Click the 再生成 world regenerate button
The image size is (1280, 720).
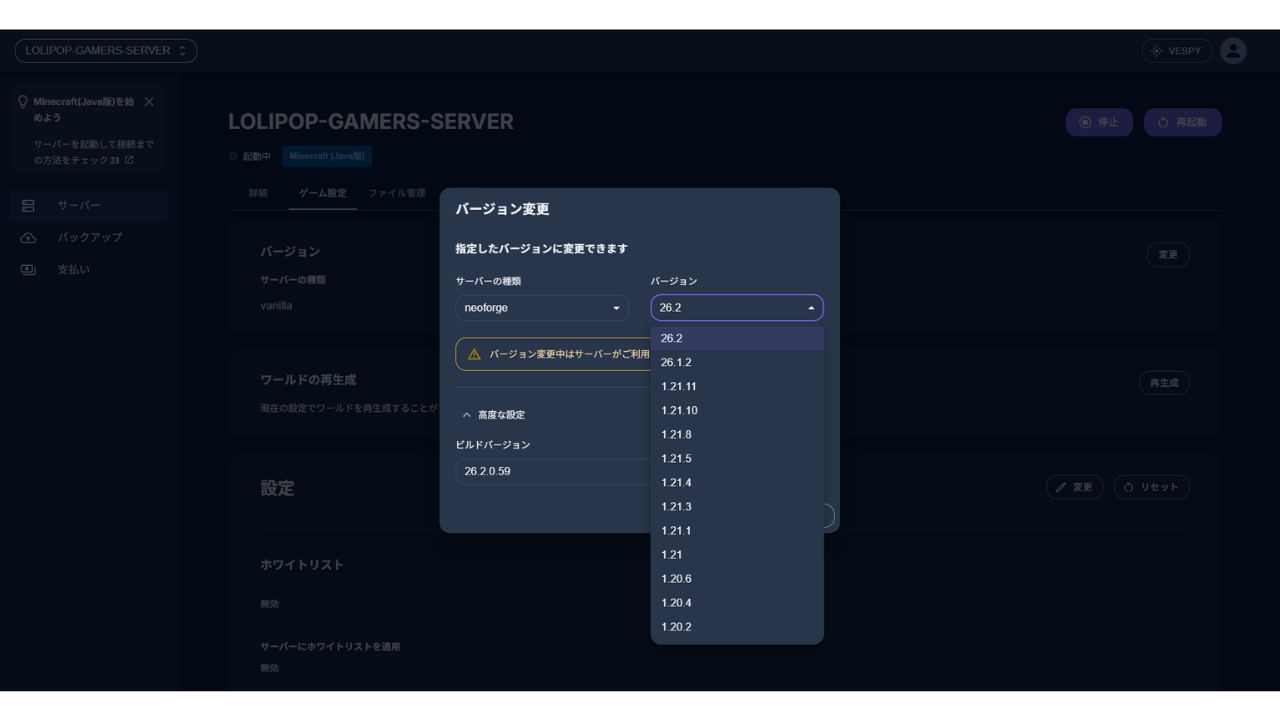click(x=1164, y=383)
